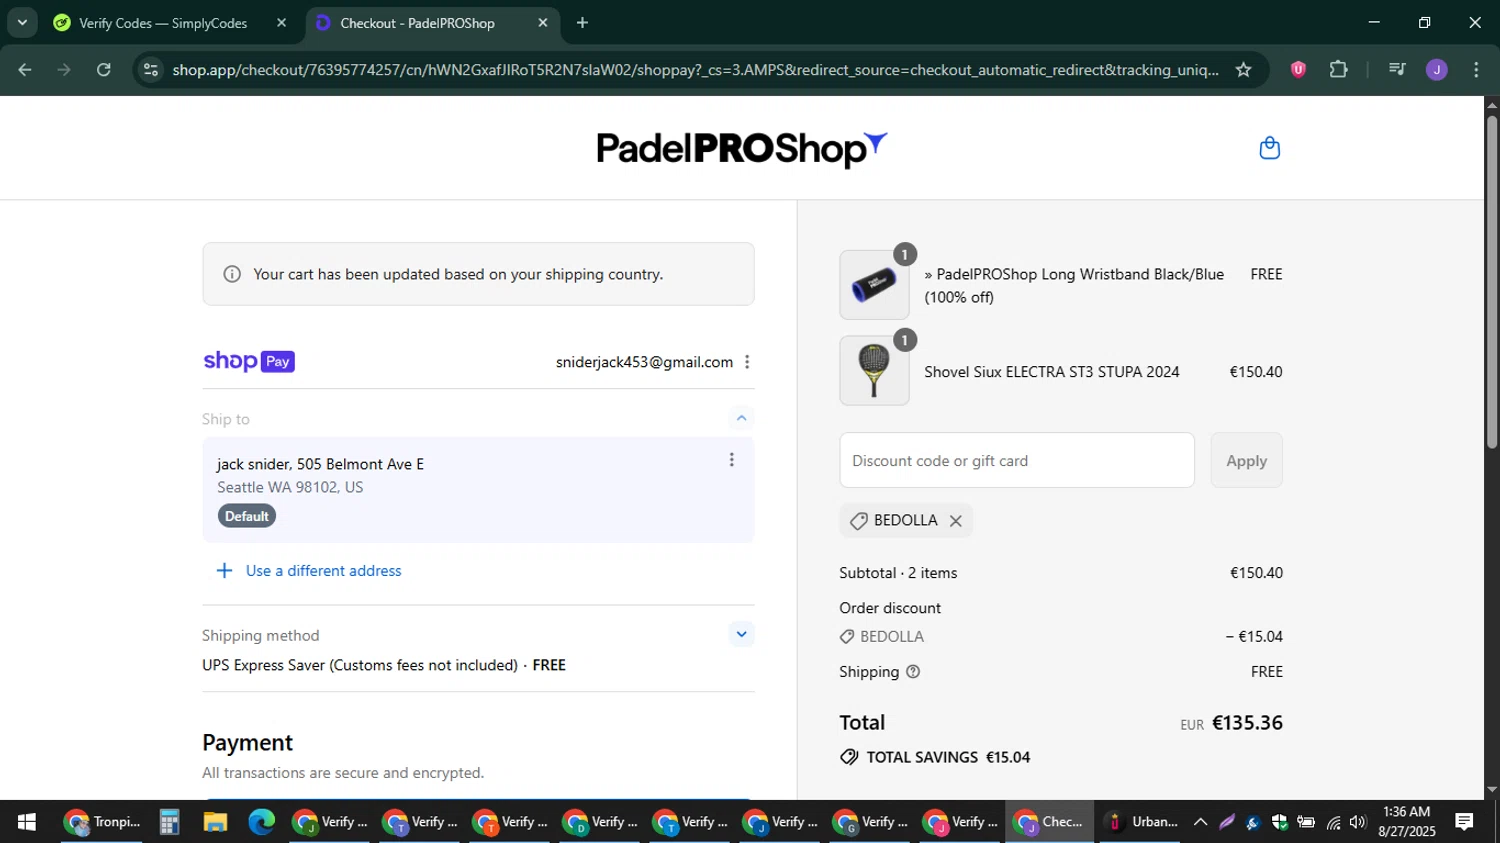
Task: Open the shopping bag cart icon
Action: pos(1269,148)
